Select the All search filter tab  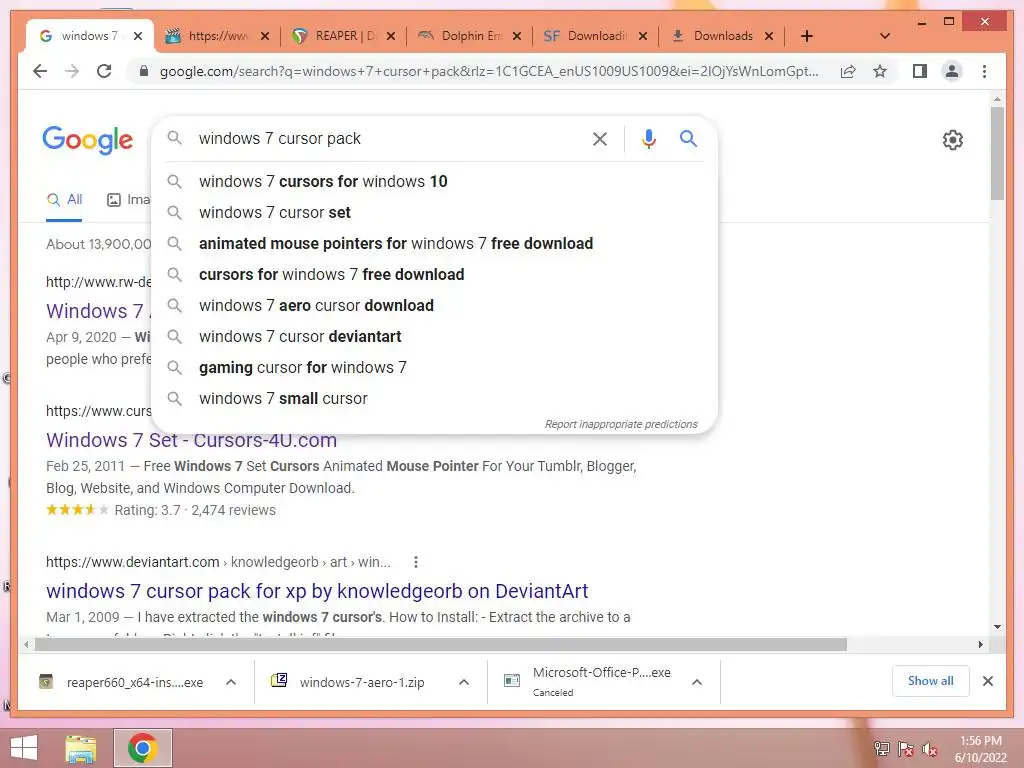[x=65, y=200]
